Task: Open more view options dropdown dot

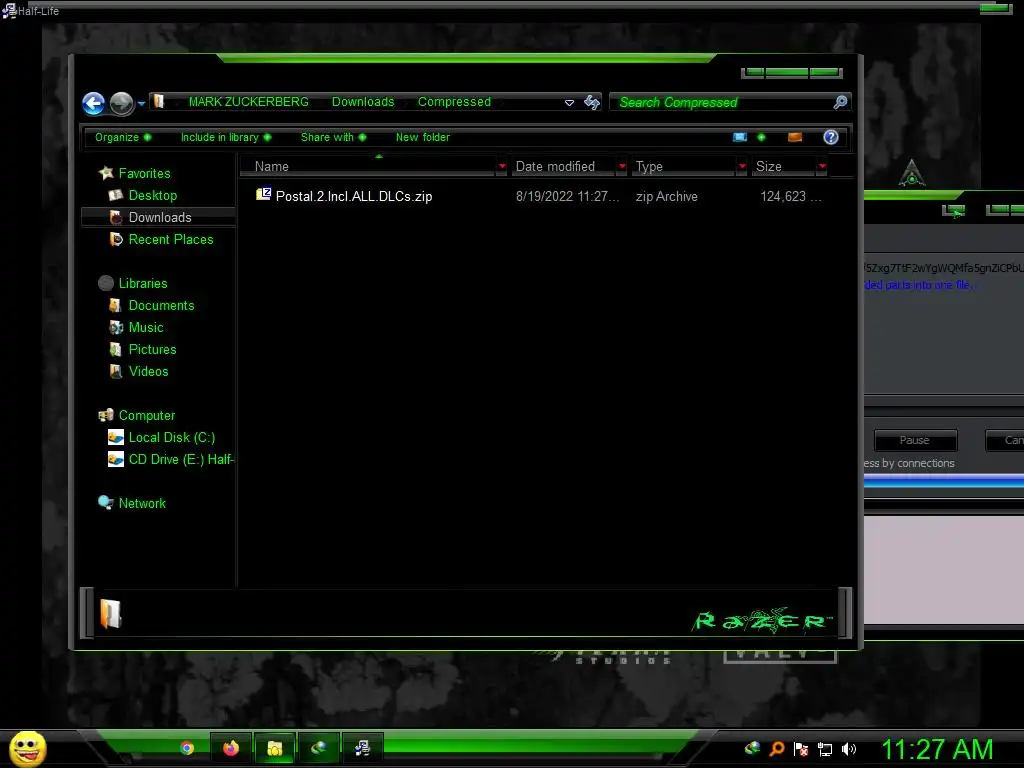Action: click(761, 137)
